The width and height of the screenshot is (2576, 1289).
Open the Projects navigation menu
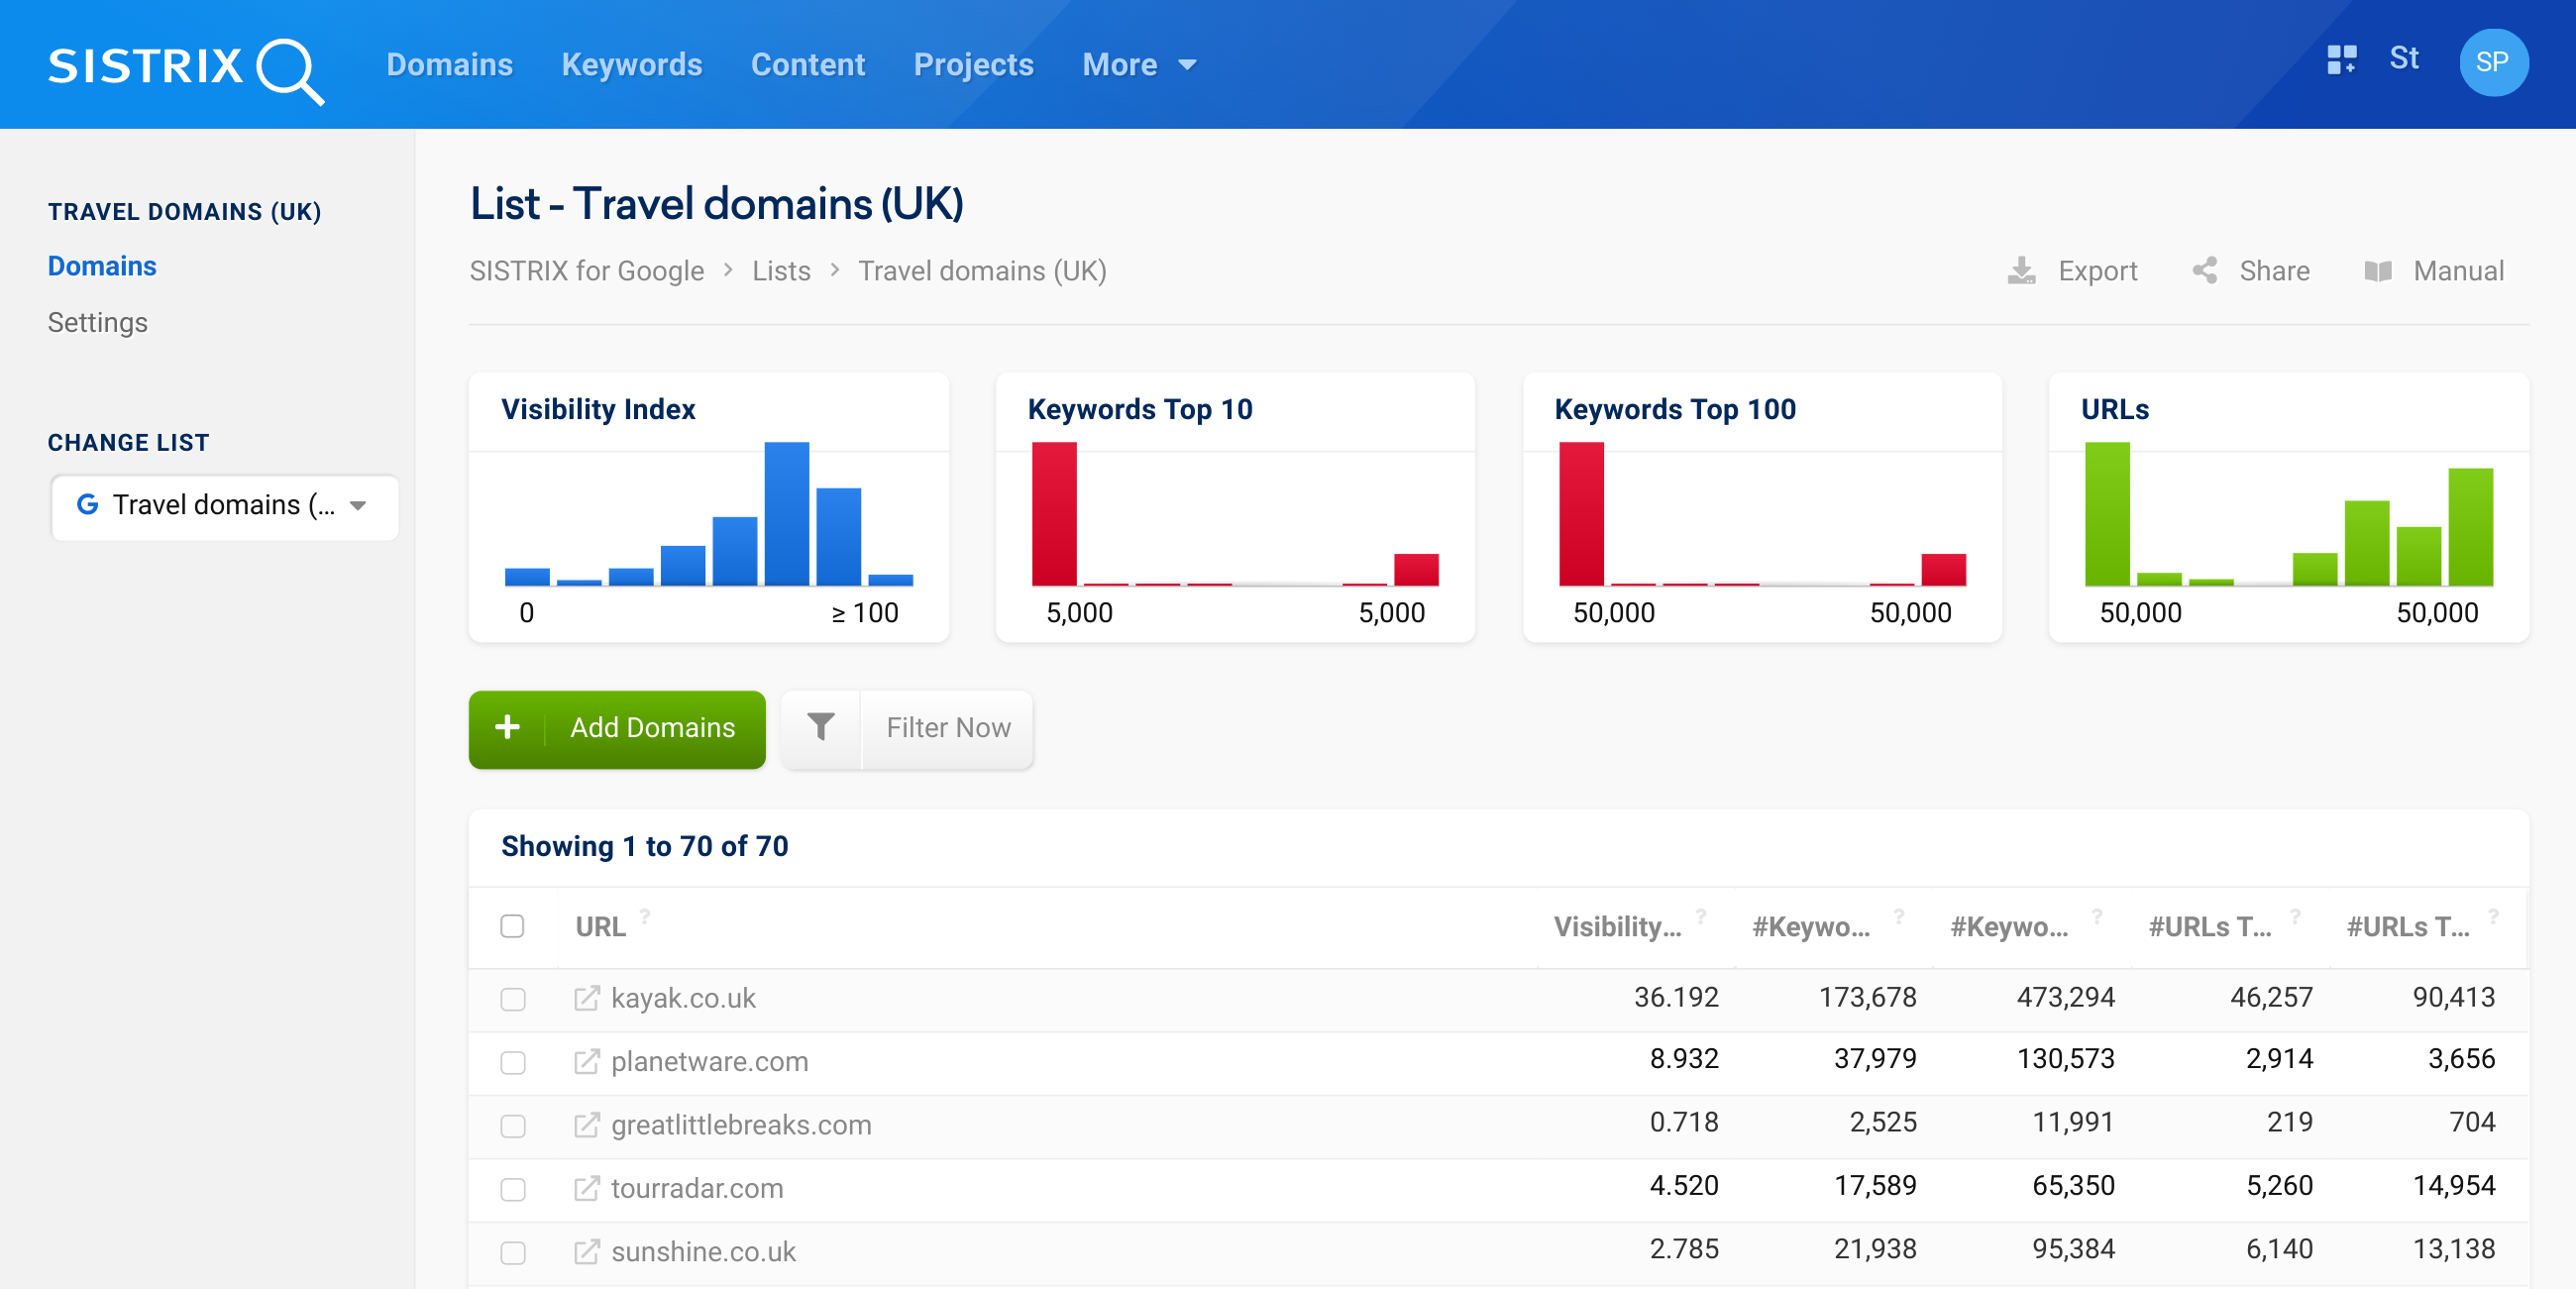974,65
